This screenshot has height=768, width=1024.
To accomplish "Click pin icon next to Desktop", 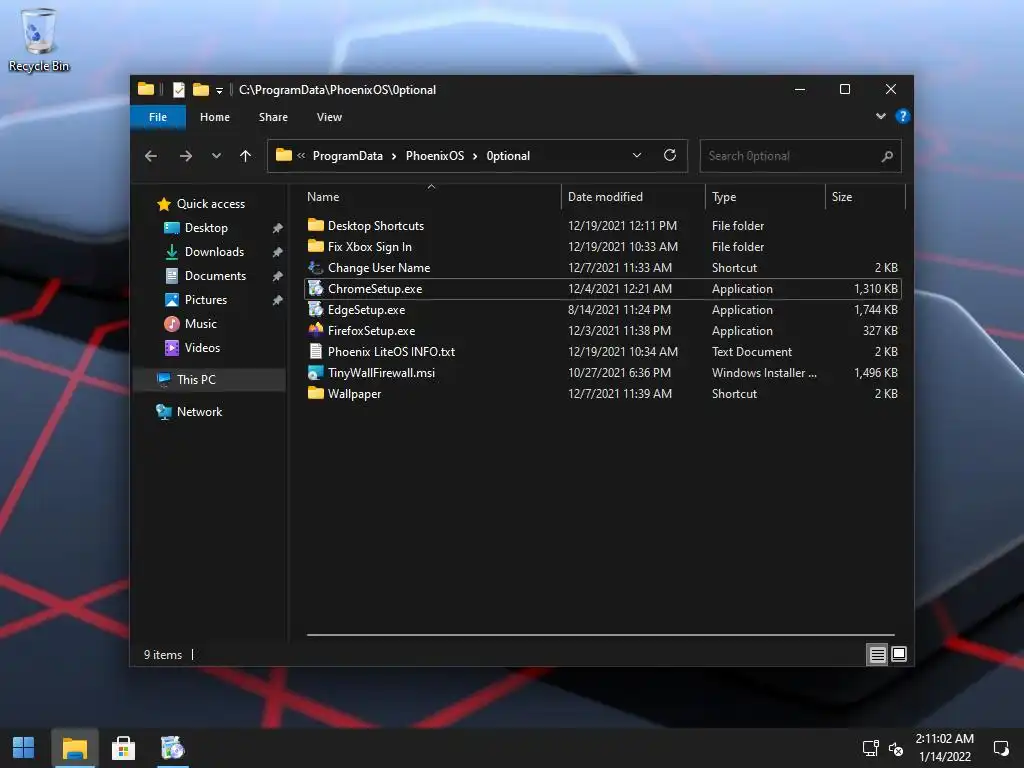I will (x=278, y=228).
